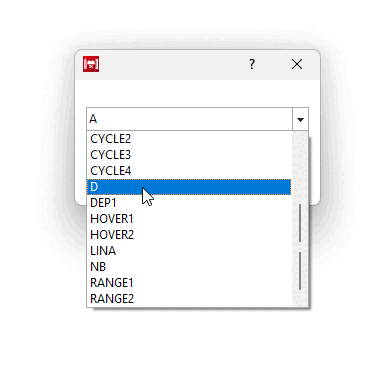The height and width of the screenshot is (367, 391).
Task: Click scrollbar track above the thumb
Action: [300, 167]
